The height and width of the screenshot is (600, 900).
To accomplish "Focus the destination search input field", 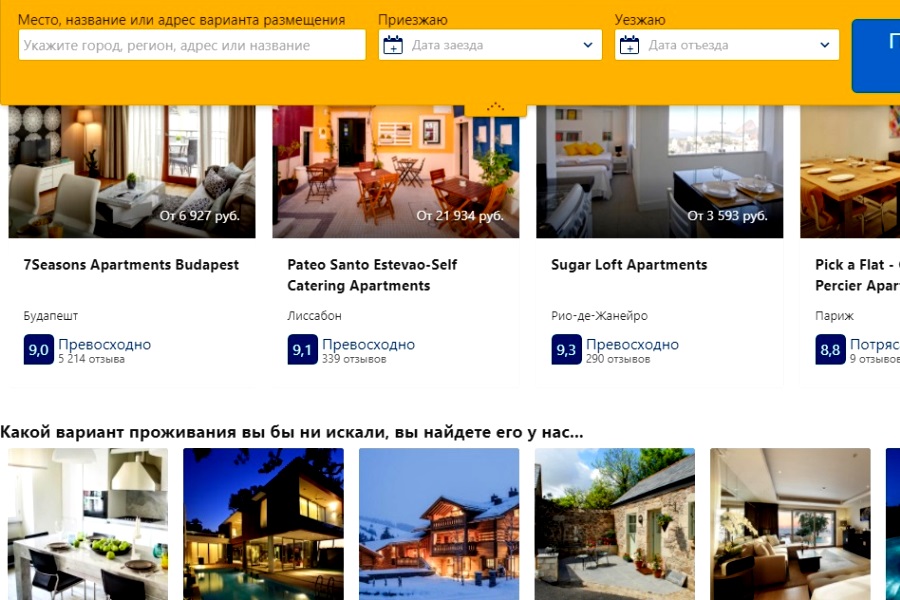I will 192,45.
